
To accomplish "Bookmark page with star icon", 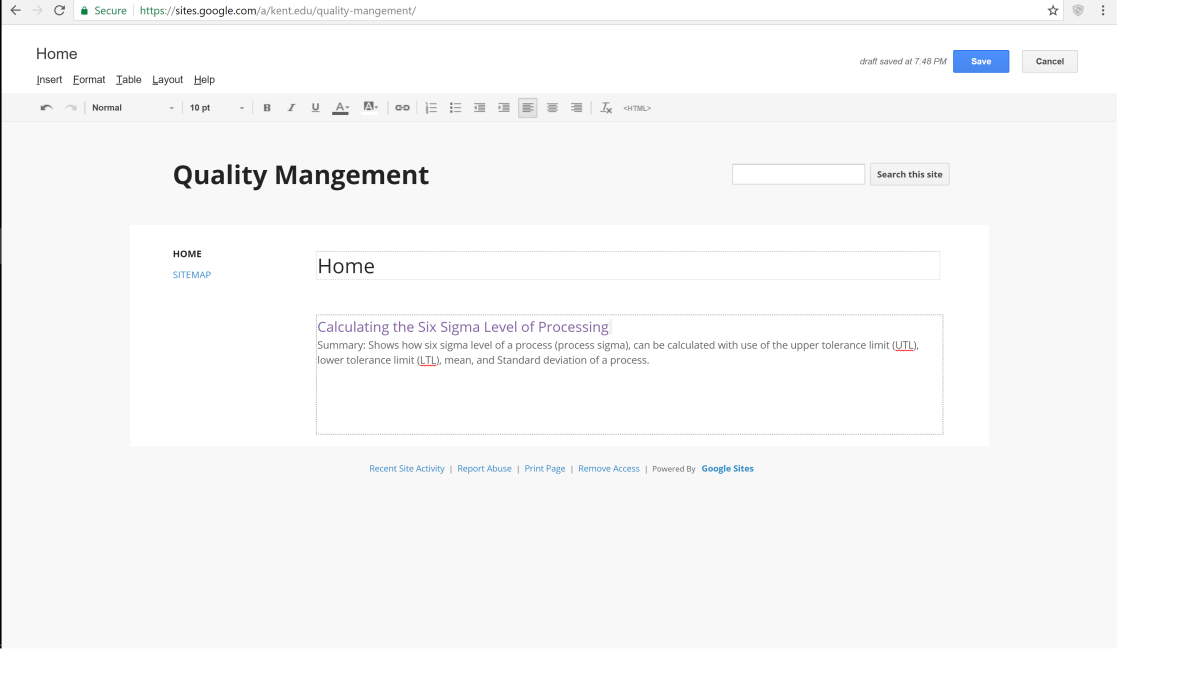I will point(1053,10).
